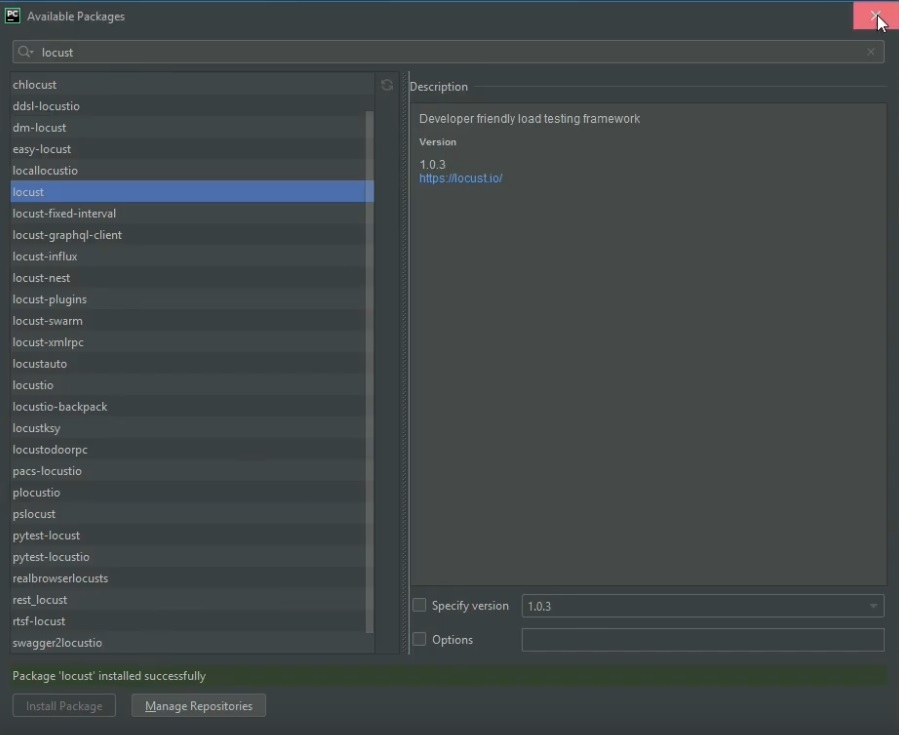Select the pytest-locustio package

192,557
